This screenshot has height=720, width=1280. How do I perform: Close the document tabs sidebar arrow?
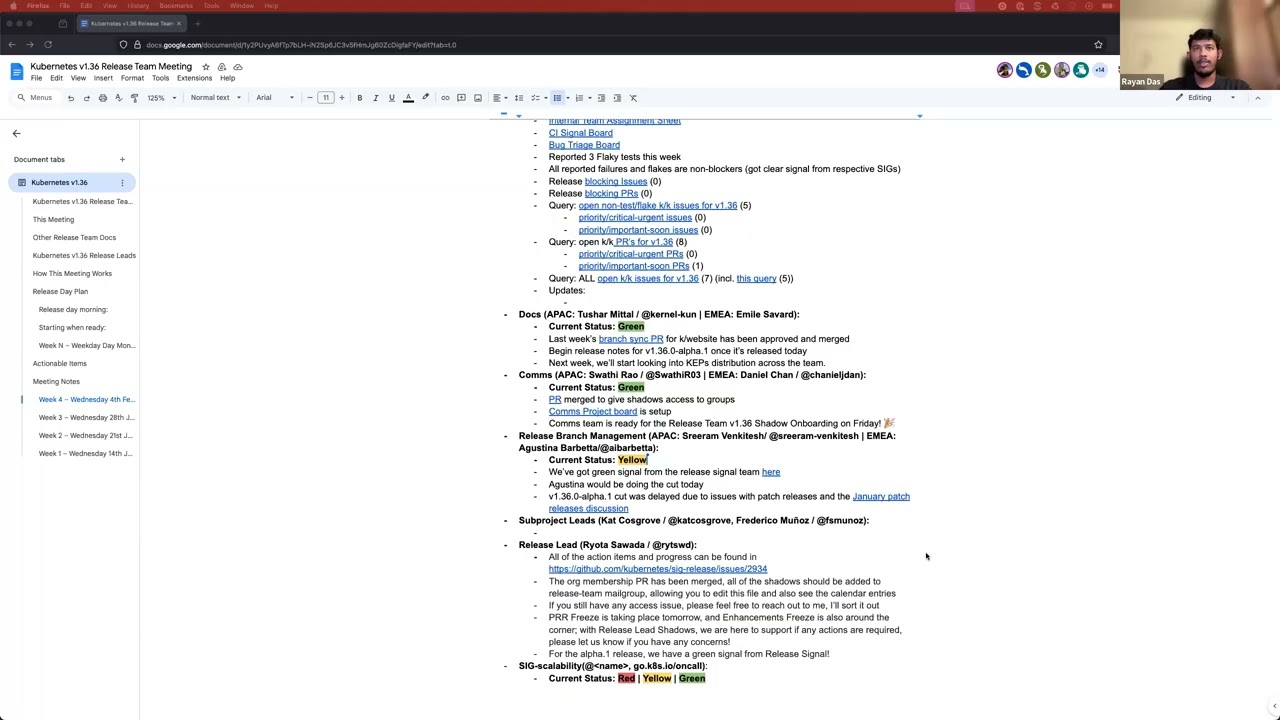tap(16, 133)
